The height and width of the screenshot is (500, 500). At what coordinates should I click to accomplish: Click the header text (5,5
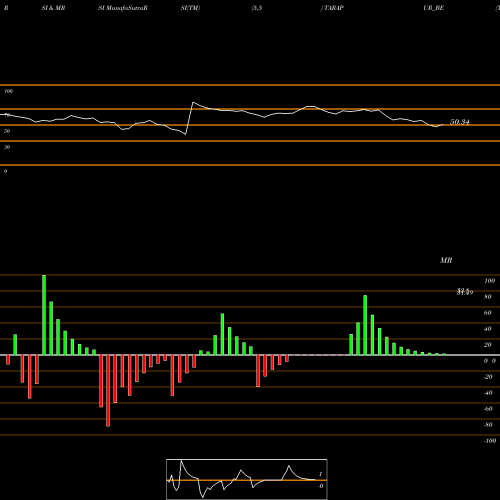[x=257, y=8]
